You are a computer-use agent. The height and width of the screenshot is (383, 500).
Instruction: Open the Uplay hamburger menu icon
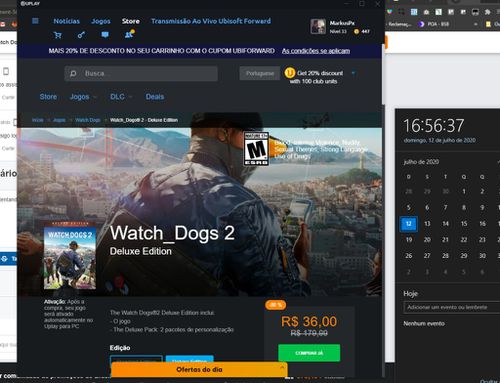(35, 21)
